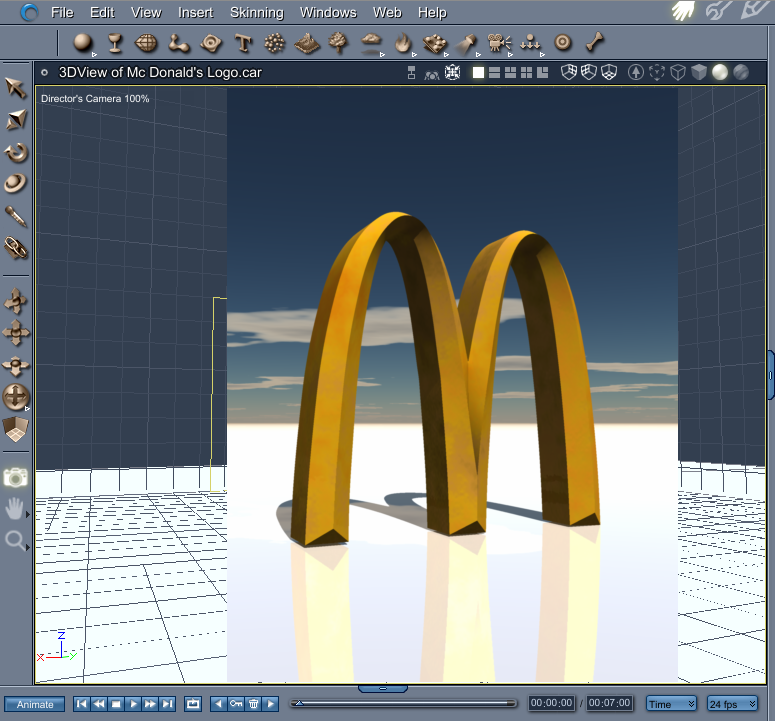
Task: Expand the zoom tool flyout arrow
Action: pyautogui.click(x=27, y=547)
